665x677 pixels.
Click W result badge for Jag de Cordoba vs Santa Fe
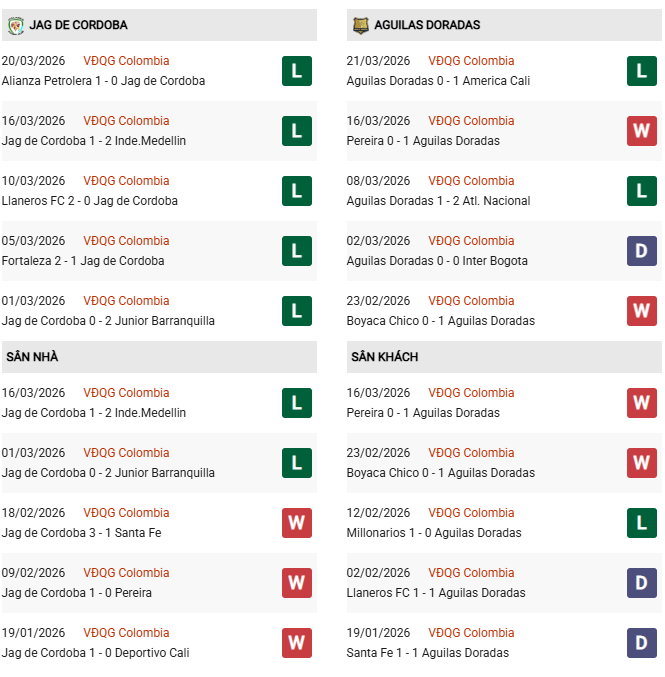[297, 523]
